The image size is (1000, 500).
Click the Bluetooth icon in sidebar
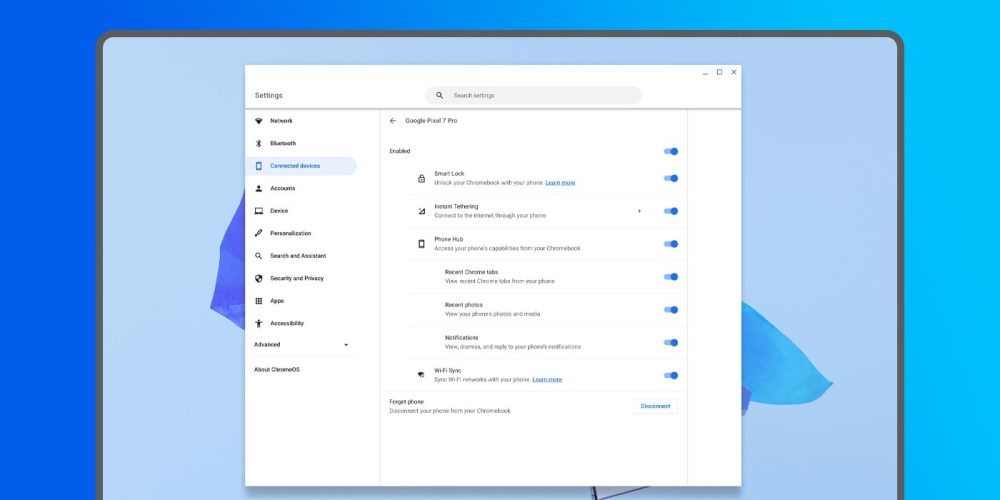click(259, 143)
